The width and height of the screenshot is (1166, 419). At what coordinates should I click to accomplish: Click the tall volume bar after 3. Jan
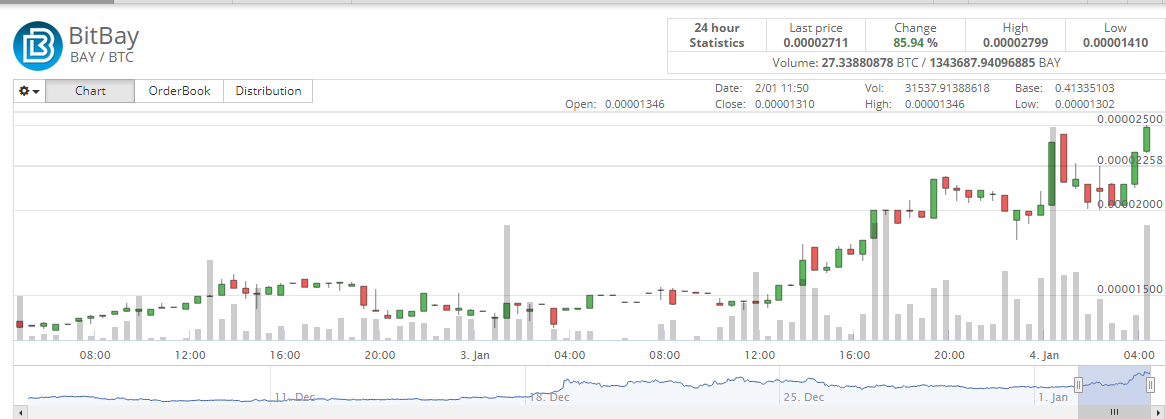(x=507, y=283)
